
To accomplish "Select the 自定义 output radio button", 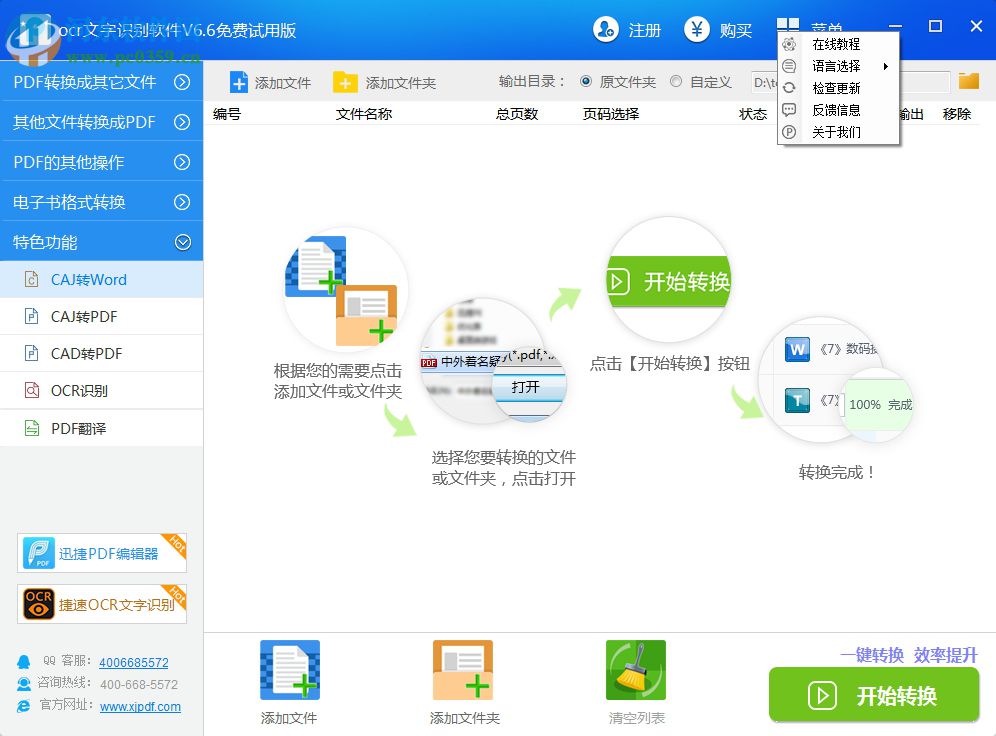I will (676, 81).
